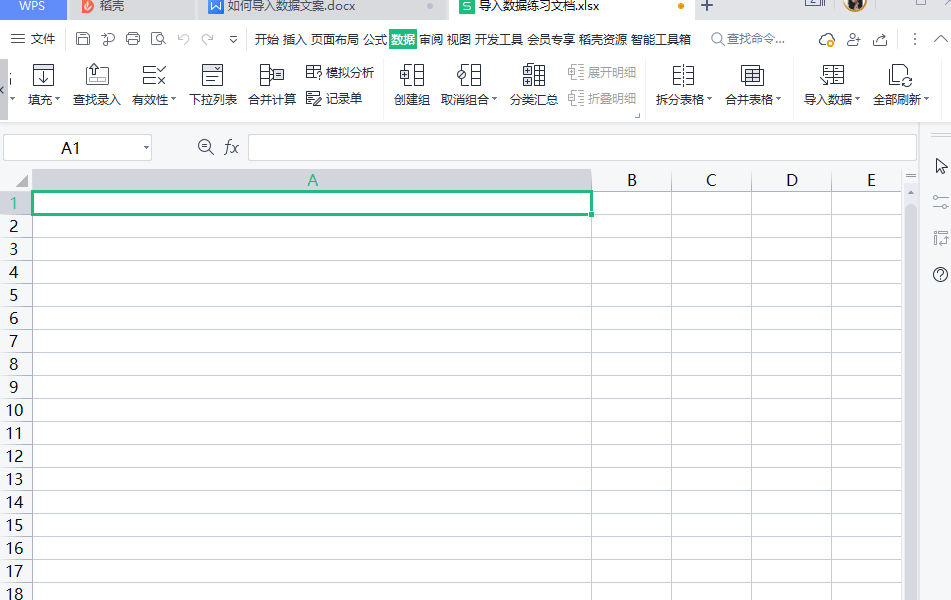This screenshot has width=951, height=600.
Task: Select the 数据 ribbon tab
Action: click(x=403, y=39)
